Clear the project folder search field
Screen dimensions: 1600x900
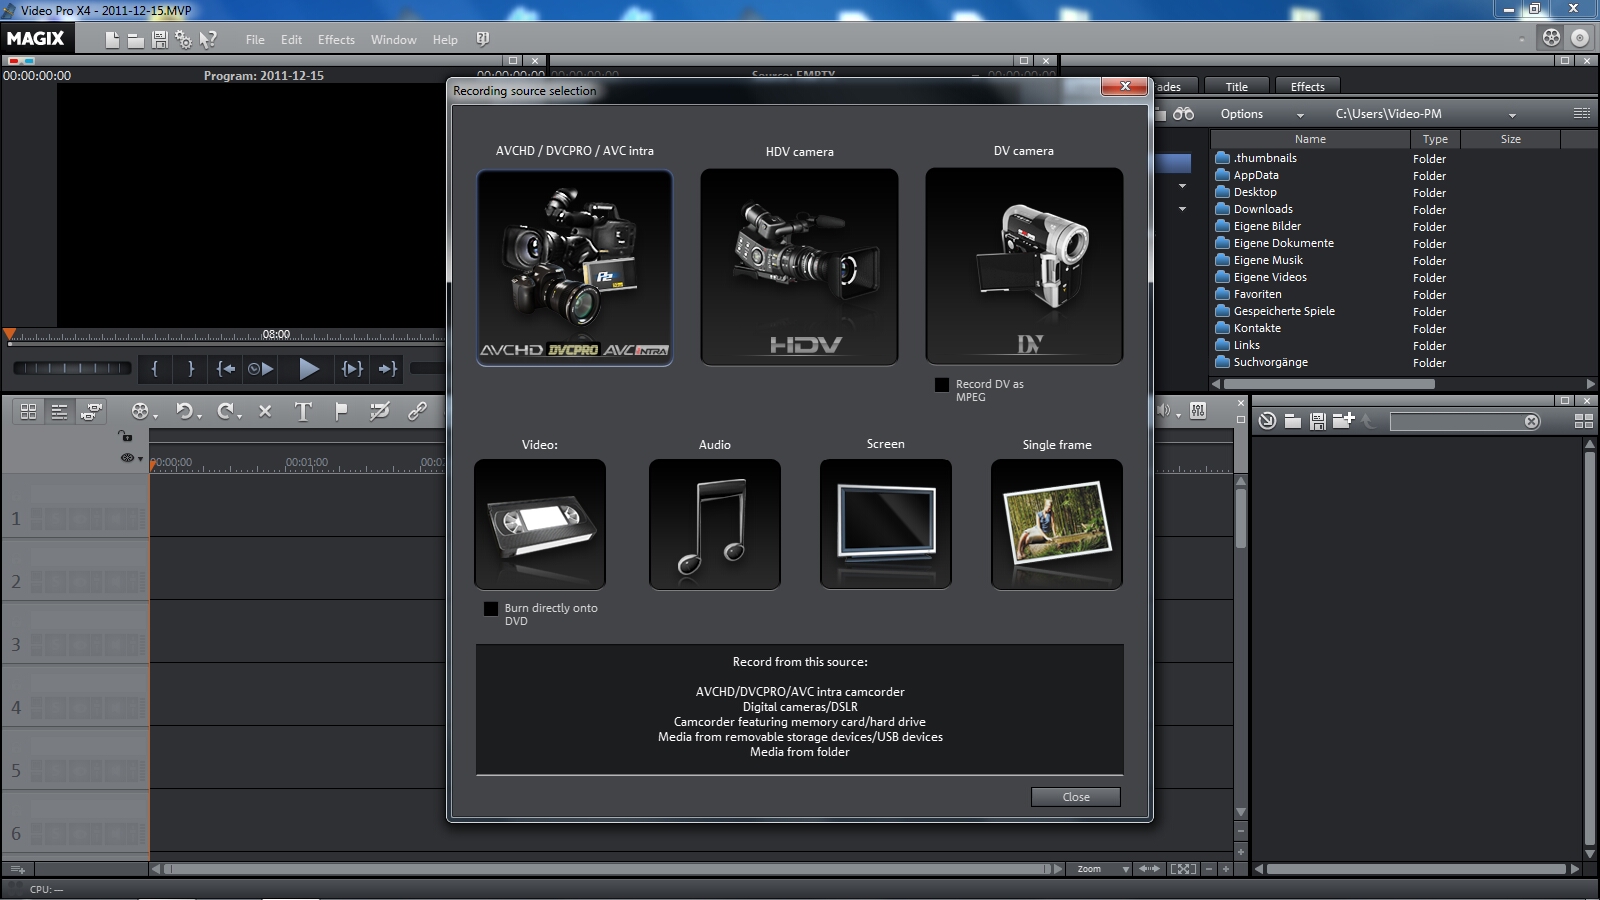(1531, 421)
